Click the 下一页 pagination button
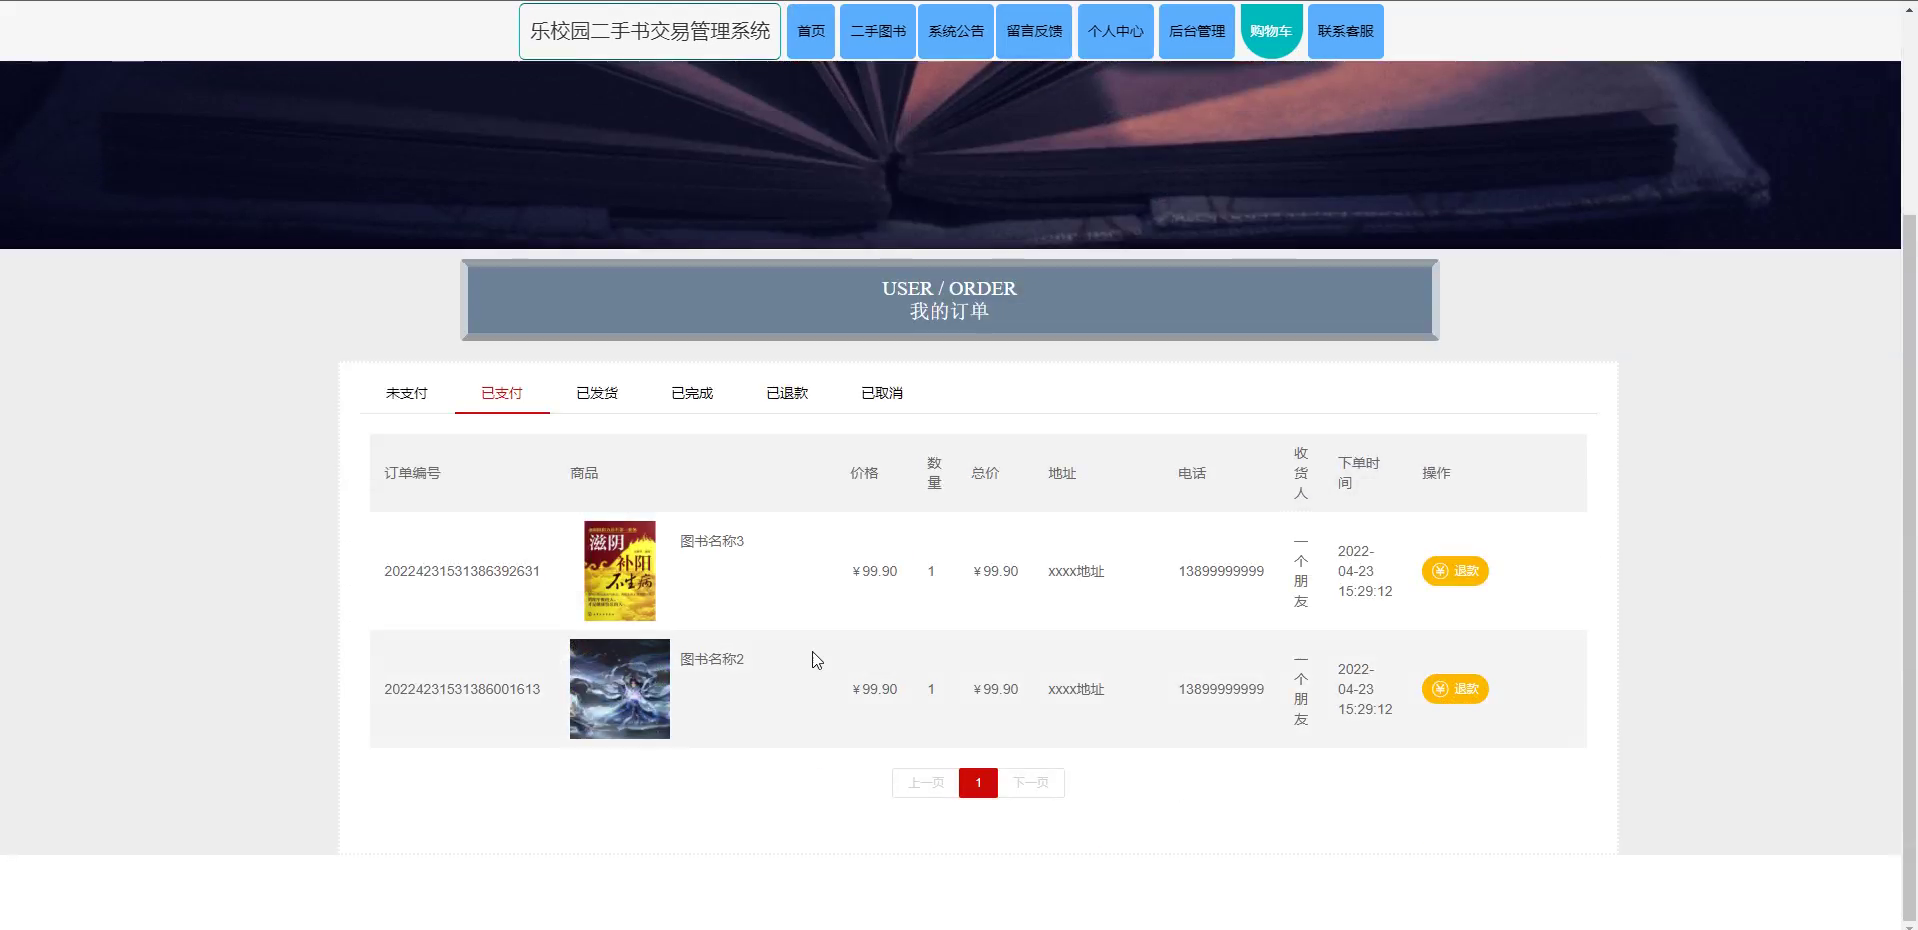Viewport: 1918px width, 930px height. pyautogui.click(x=1031, y=783)
